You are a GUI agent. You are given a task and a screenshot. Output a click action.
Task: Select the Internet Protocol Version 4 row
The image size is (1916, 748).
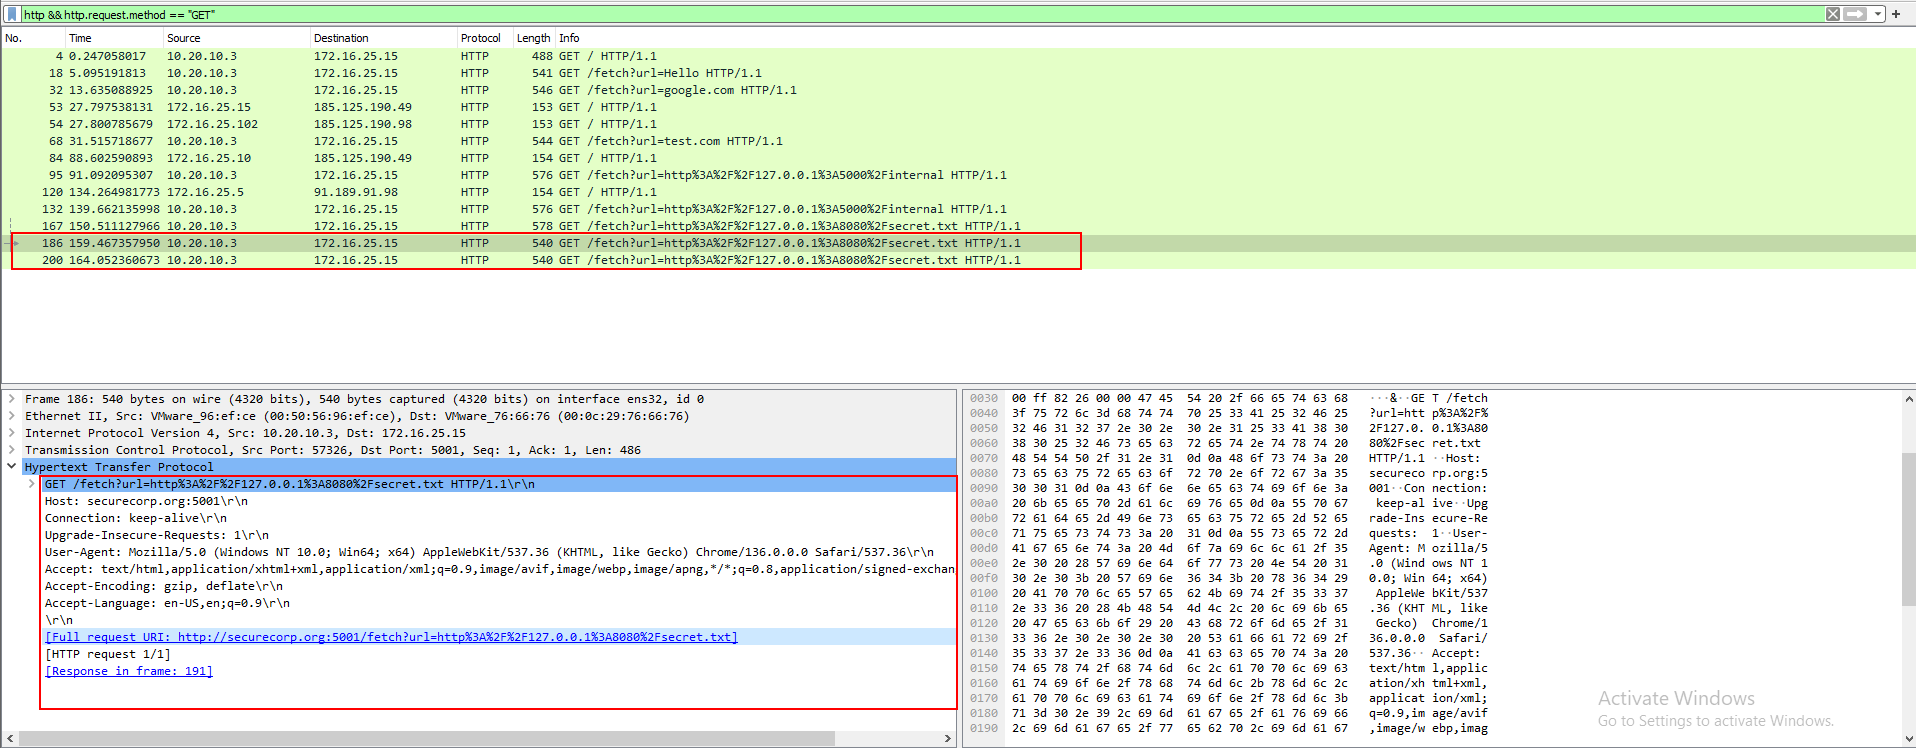coord(245,433)
